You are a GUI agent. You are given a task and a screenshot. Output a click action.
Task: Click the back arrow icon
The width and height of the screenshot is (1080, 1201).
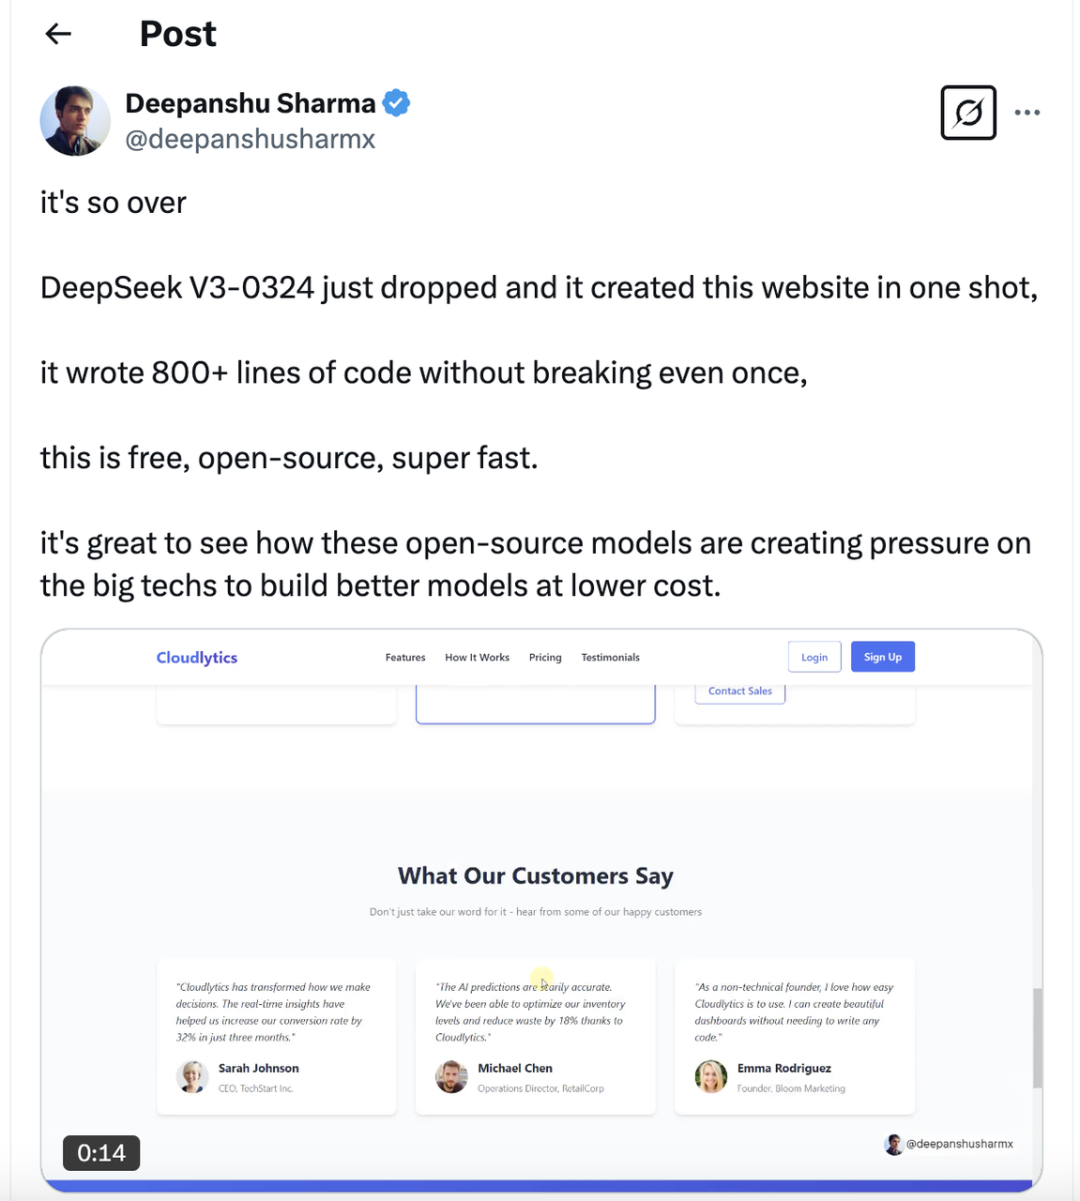point(59,34)
